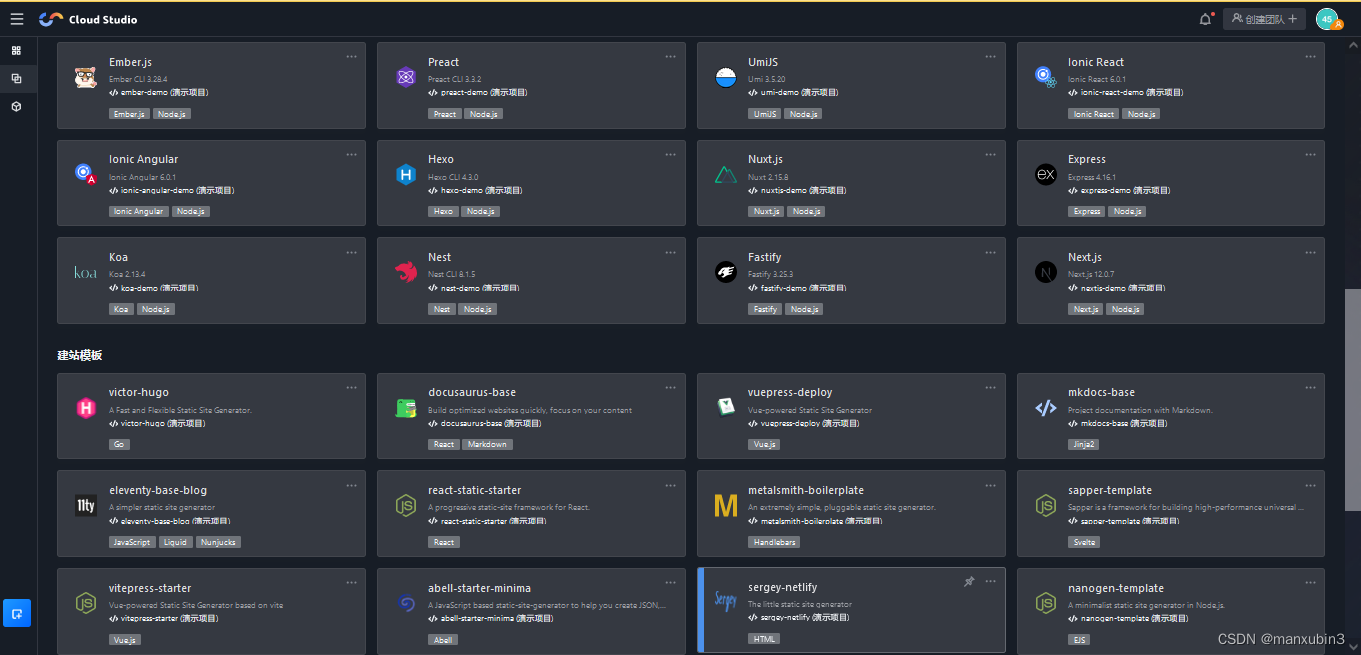Screen dimensions: 1361x655
Task: Pin the sergey-netlify template
Action: click(x=968, y=582)
